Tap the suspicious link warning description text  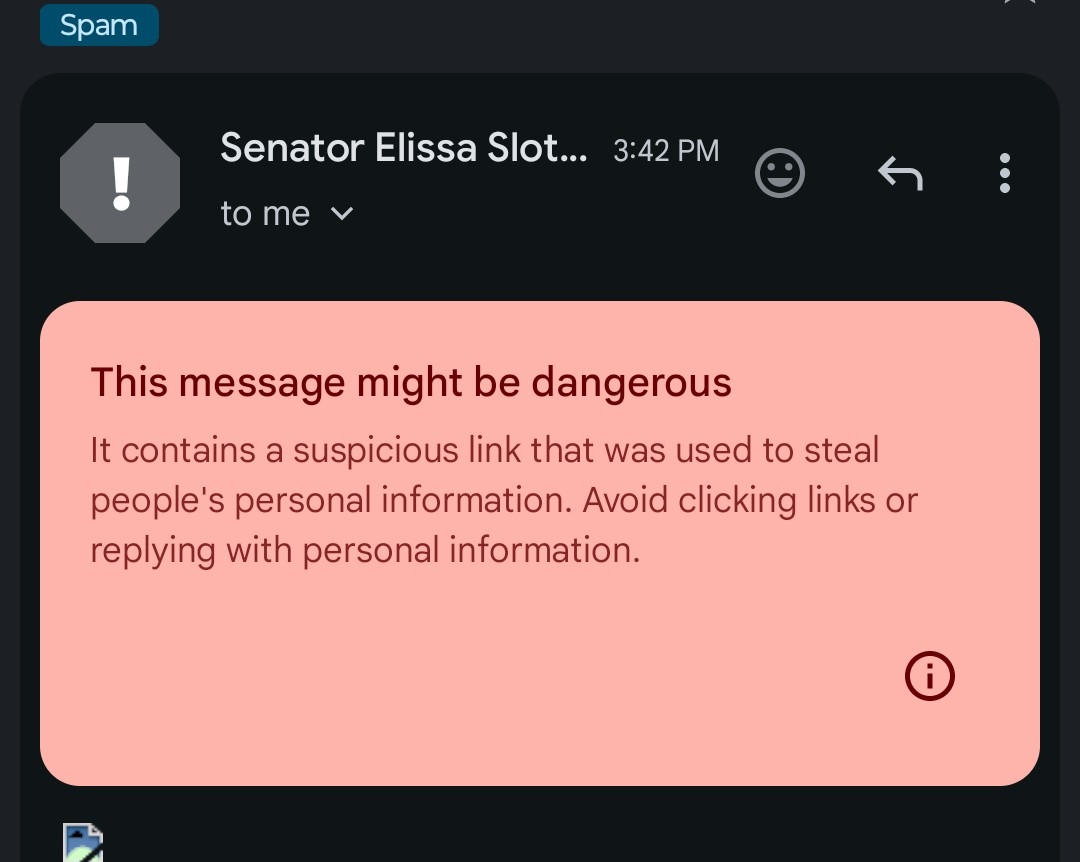pyautogui.click(x=484, y=451)
